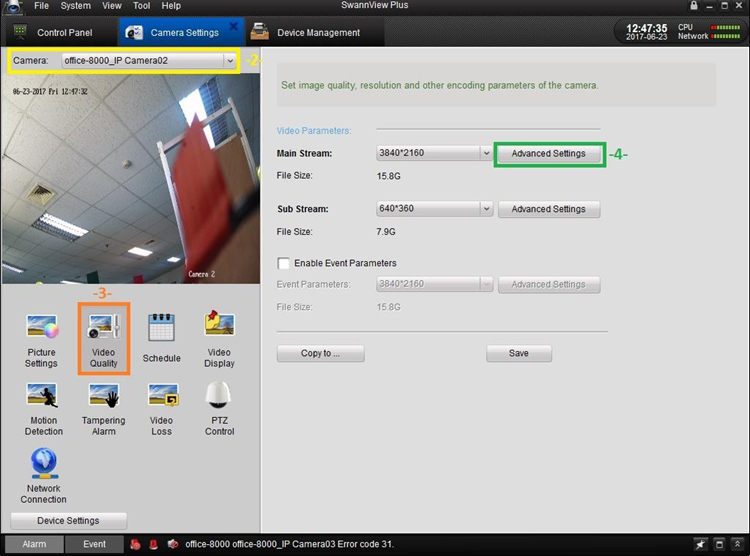Screen dimensions: 750x556
Task: Click the lock icon in title bar
Action: click(x=693, y=5)
